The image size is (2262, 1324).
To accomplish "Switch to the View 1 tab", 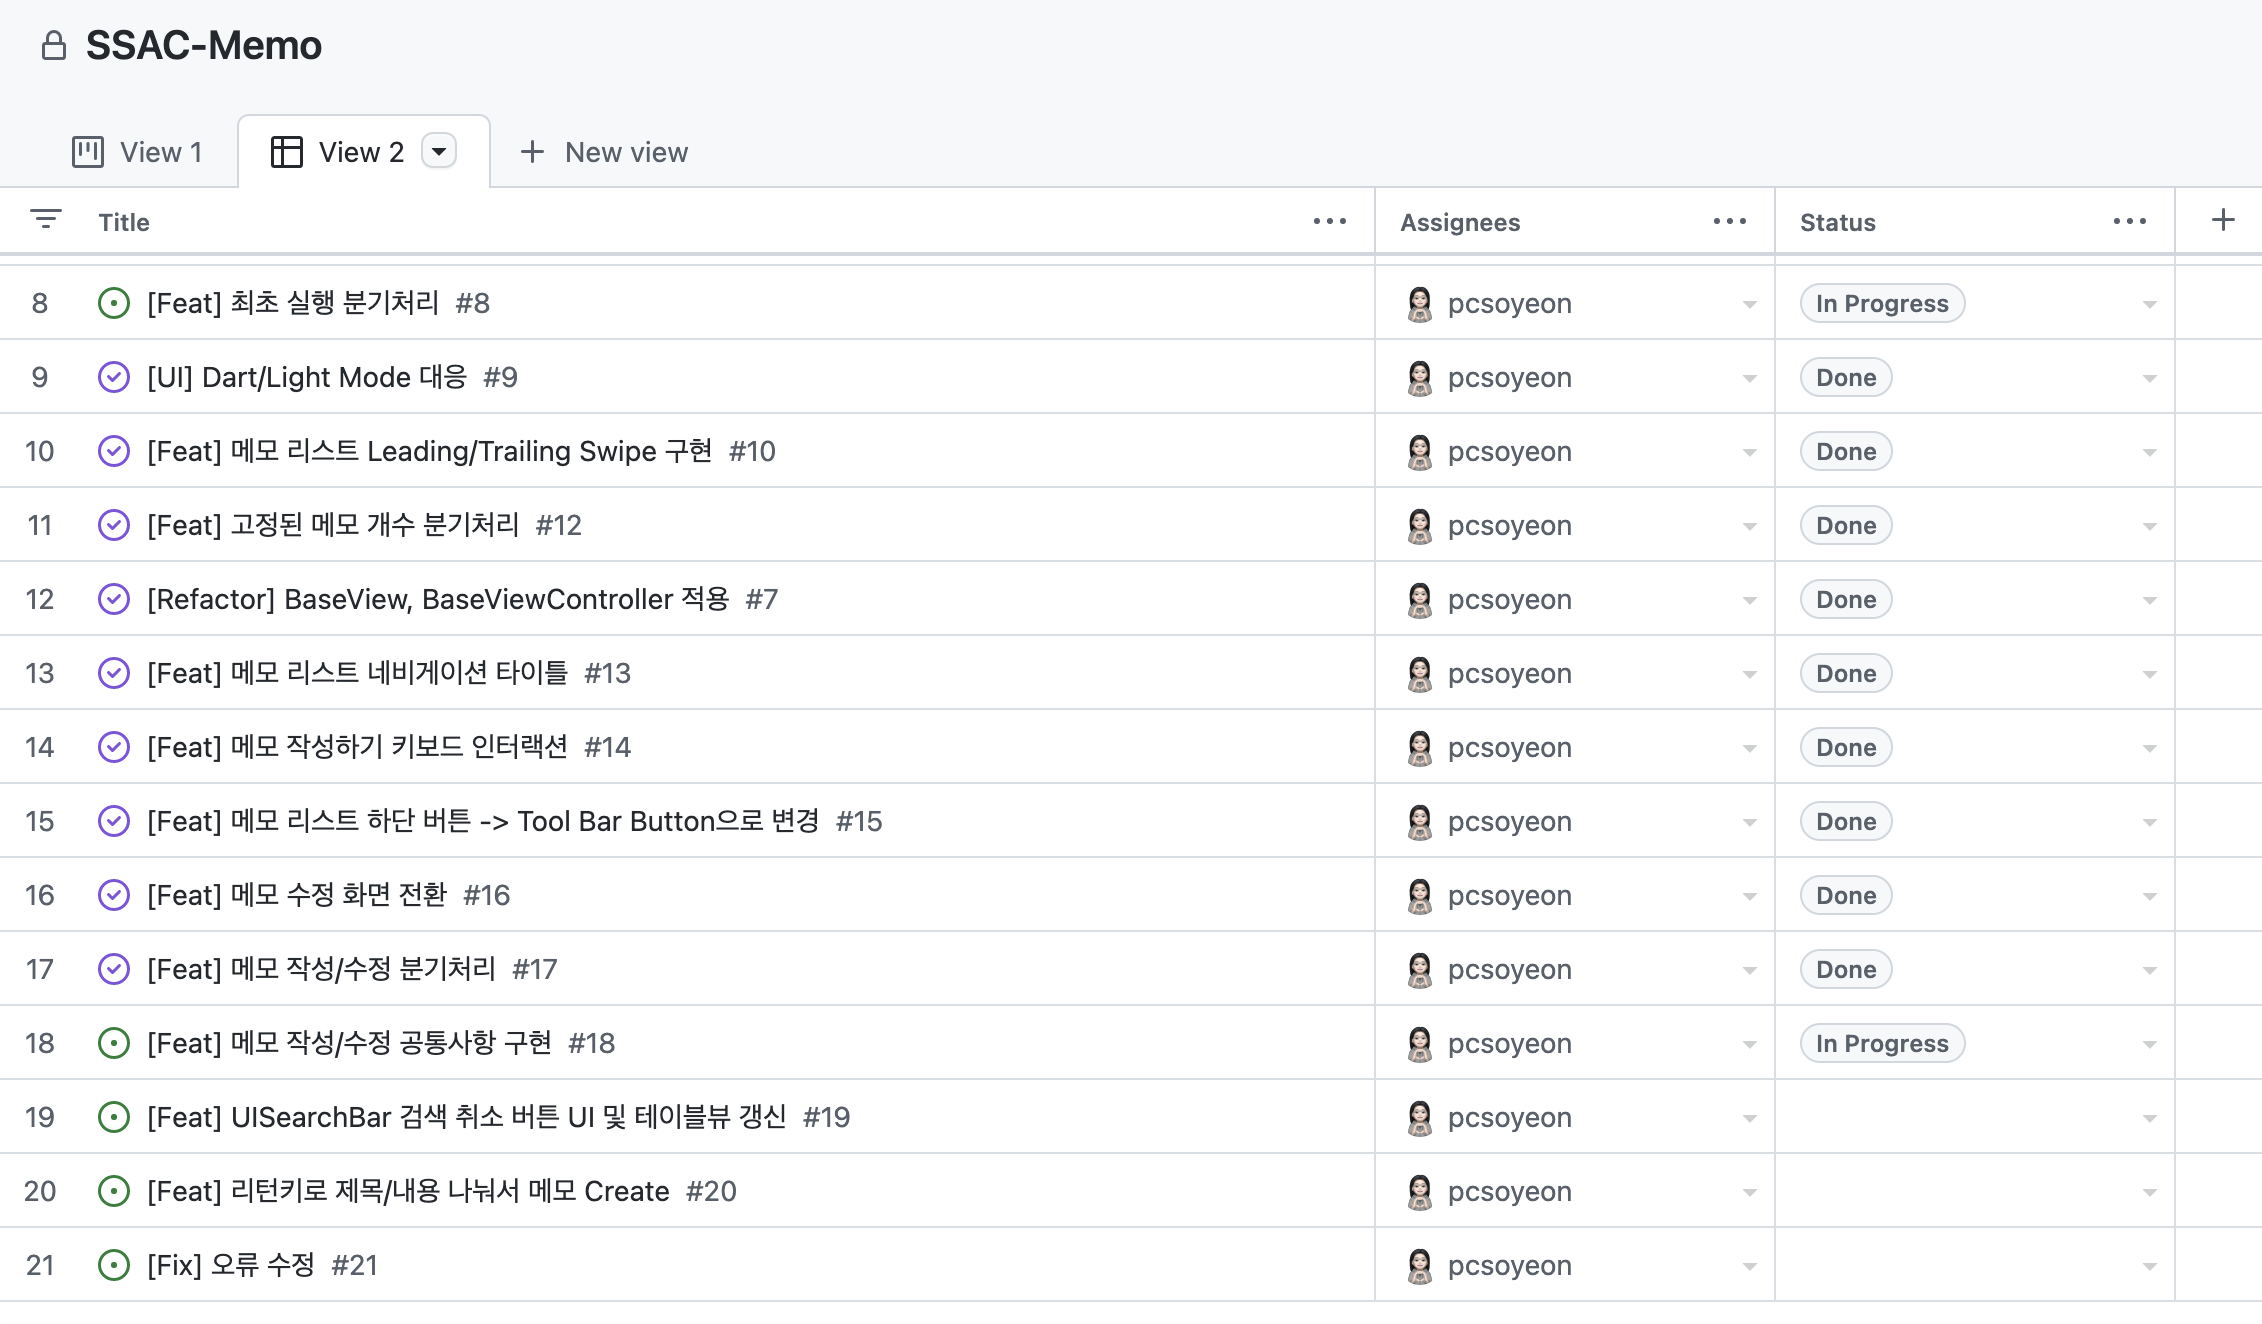I will pos(138,152).
